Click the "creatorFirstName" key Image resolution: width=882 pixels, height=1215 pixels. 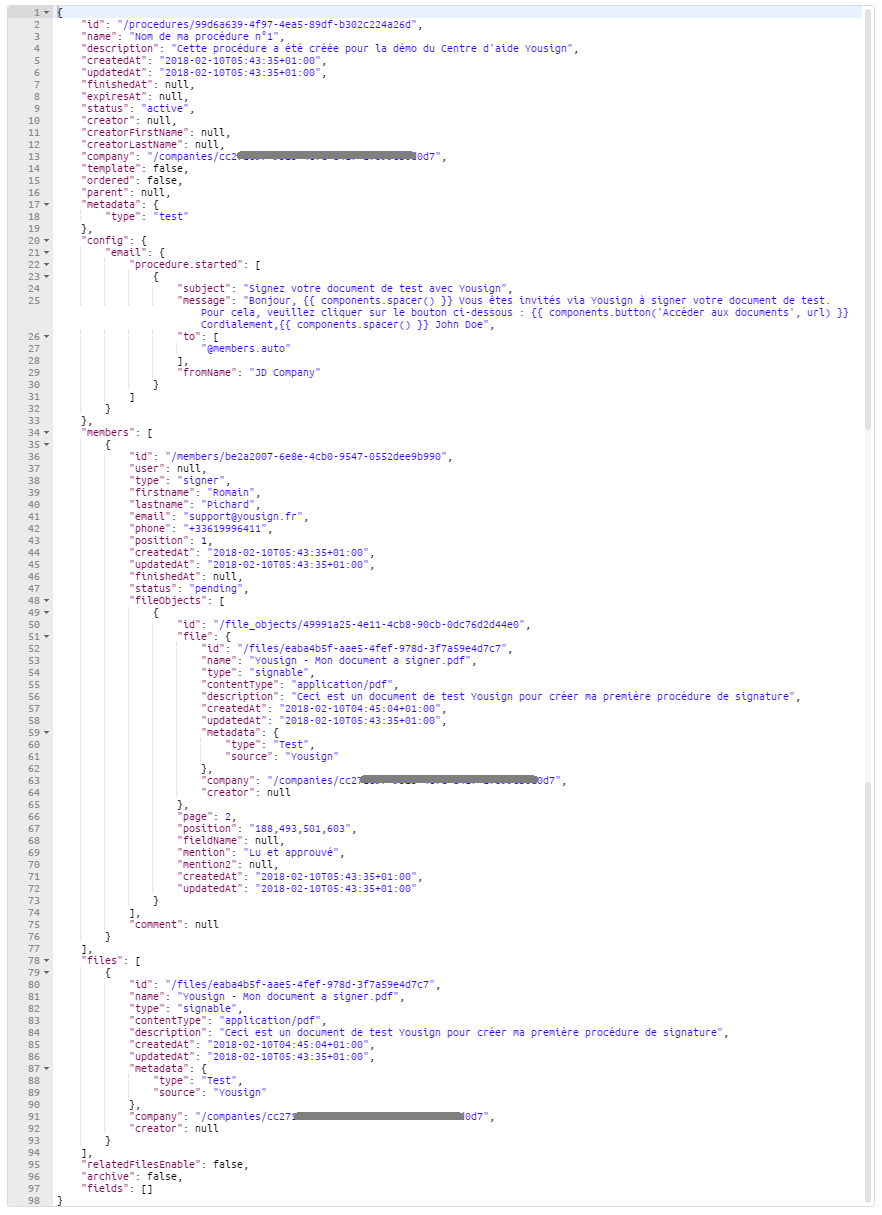tap(137, 132)
